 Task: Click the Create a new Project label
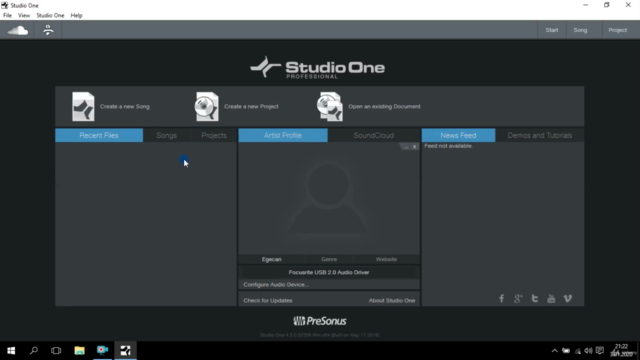tap(251, 107)
